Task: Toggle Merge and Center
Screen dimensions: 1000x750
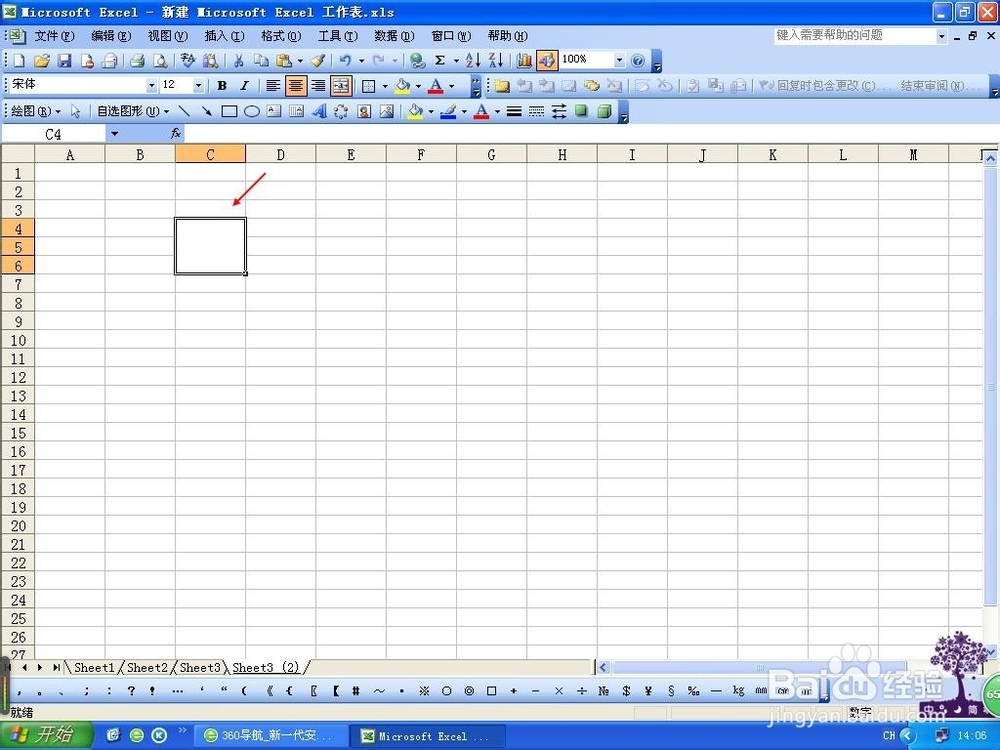Action: [341, 85]
